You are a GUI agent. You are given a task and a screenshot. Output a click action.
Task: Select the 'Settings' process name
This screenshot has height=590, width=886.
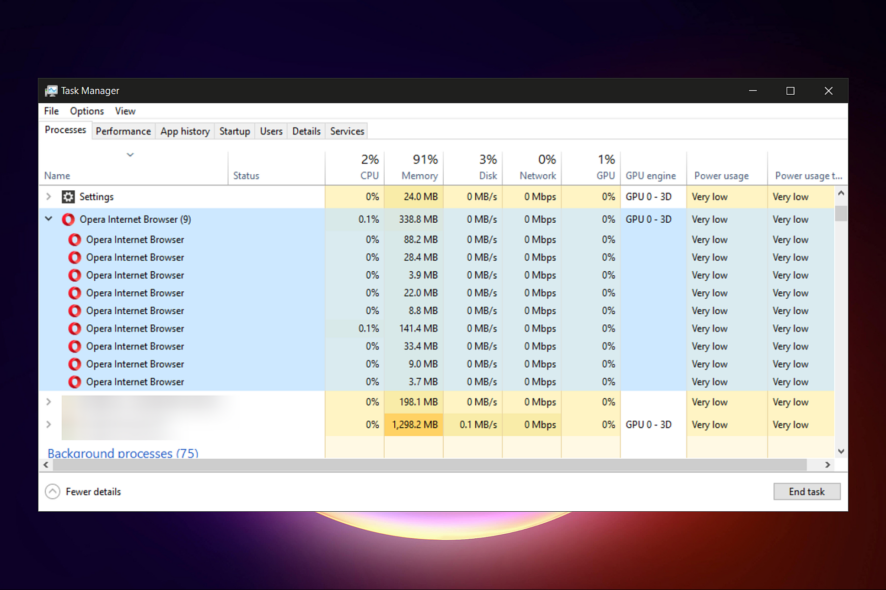pos(97,197)
